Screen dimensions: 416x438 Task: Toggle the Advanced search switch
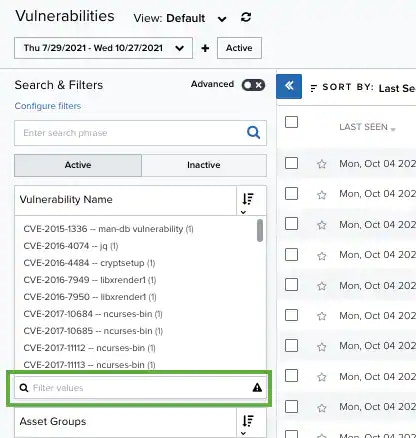(x=253, y=85)
